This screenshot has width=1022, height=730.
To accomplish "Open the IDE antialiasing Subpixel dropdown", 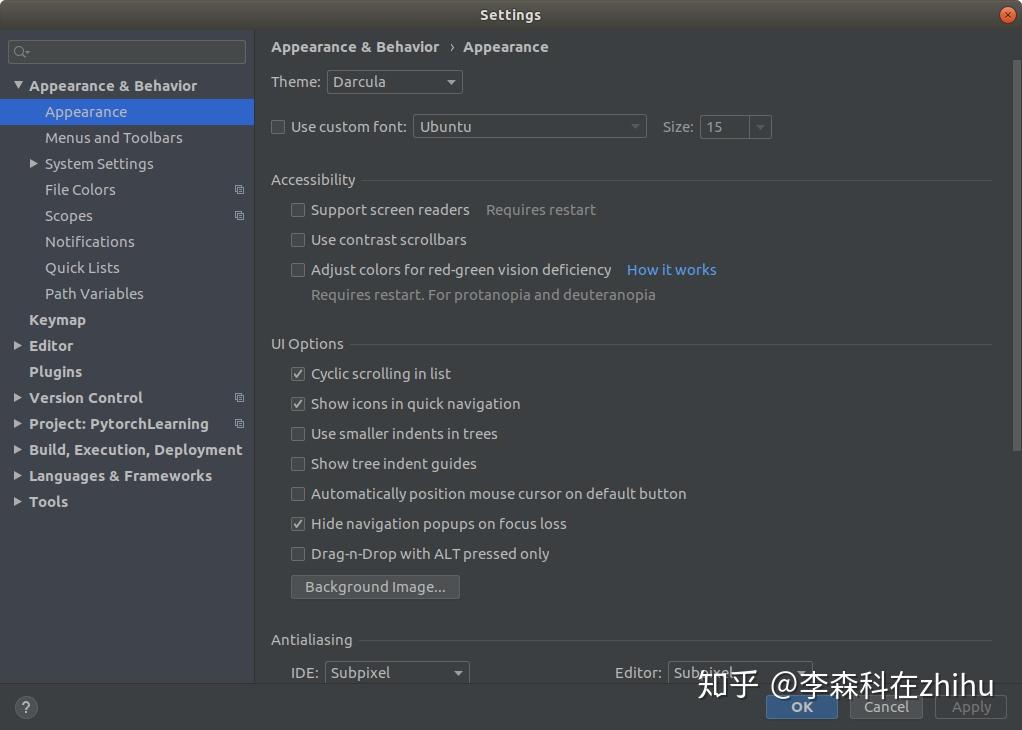I will (396, 673).
